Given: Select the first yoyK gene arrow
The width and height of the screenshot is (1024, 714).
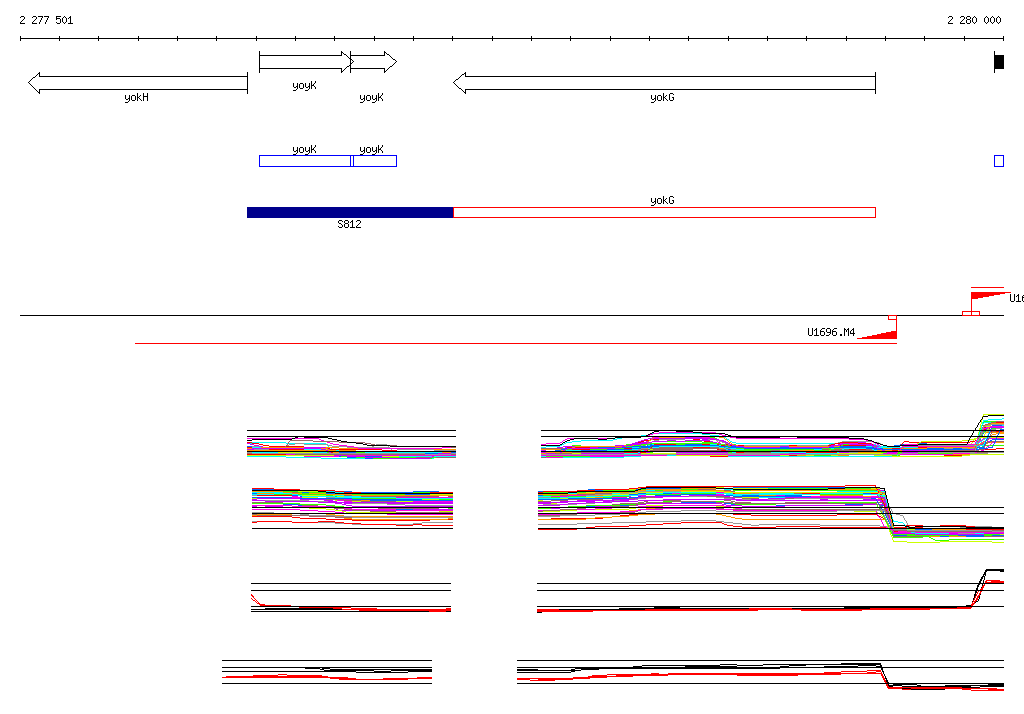Looking at the screenshot, I should point(306,62).
